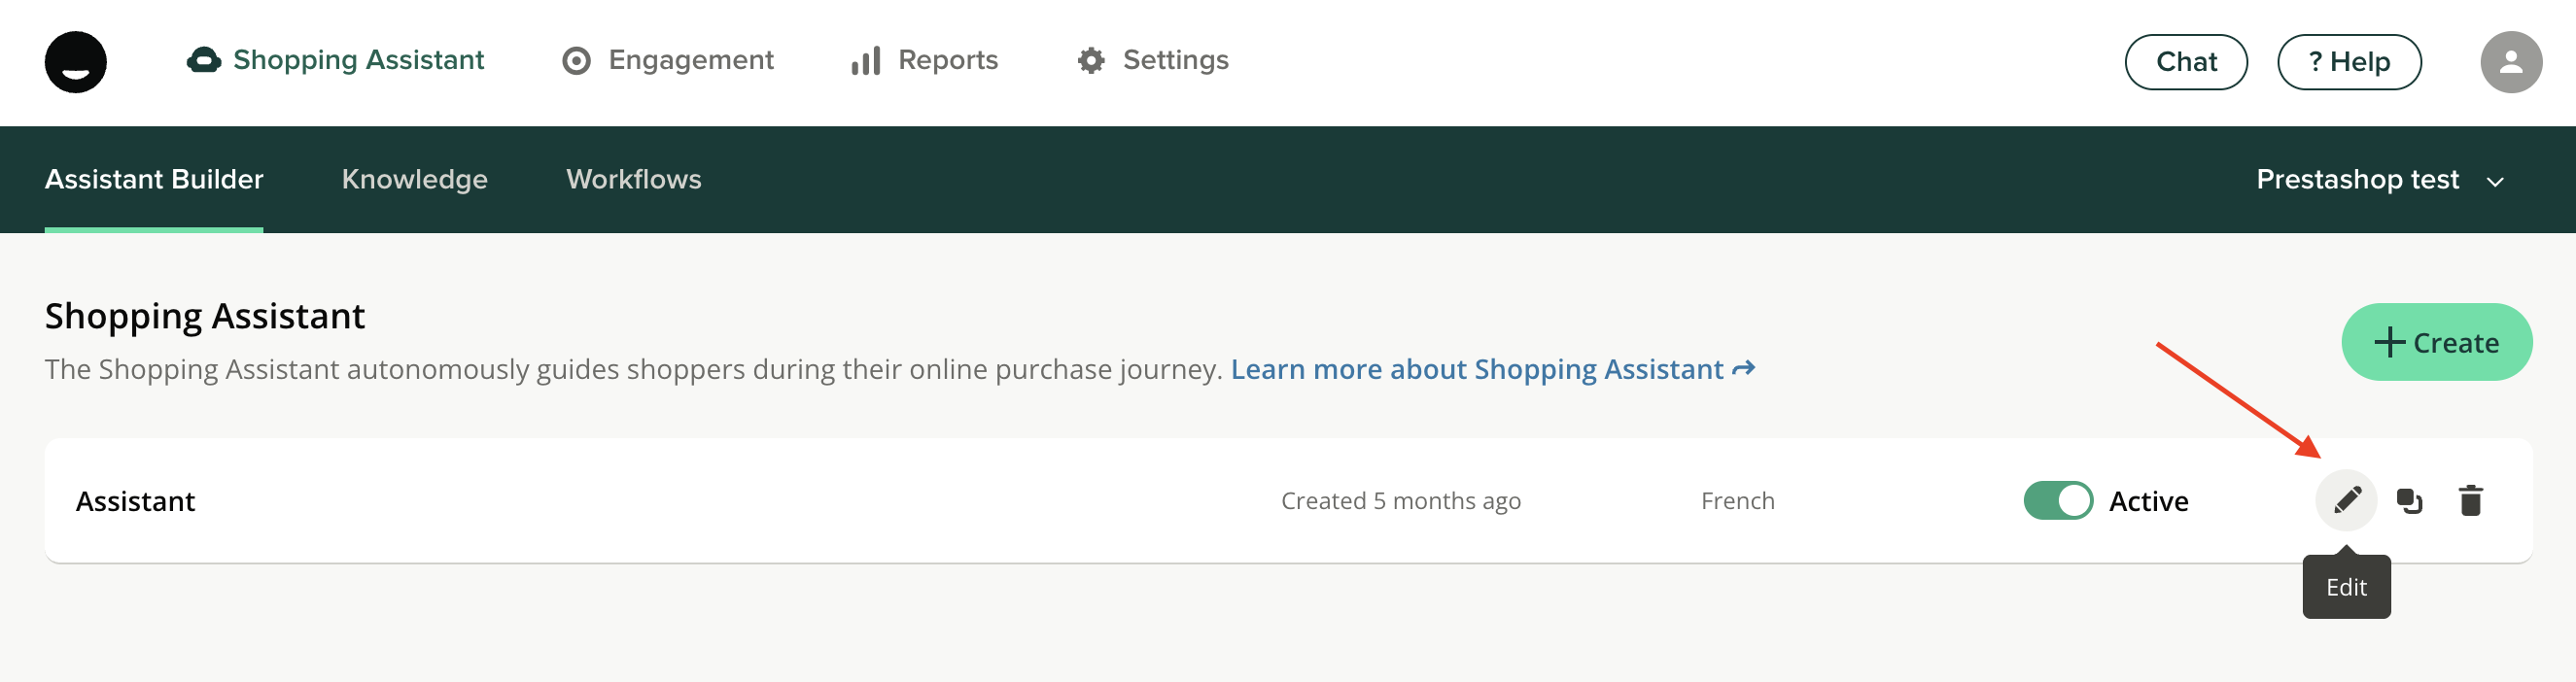Toggle the Active switch for the Assistant
Image resolution: width=2576 pixels, height=682 pixels.
tap(2057, 500)
